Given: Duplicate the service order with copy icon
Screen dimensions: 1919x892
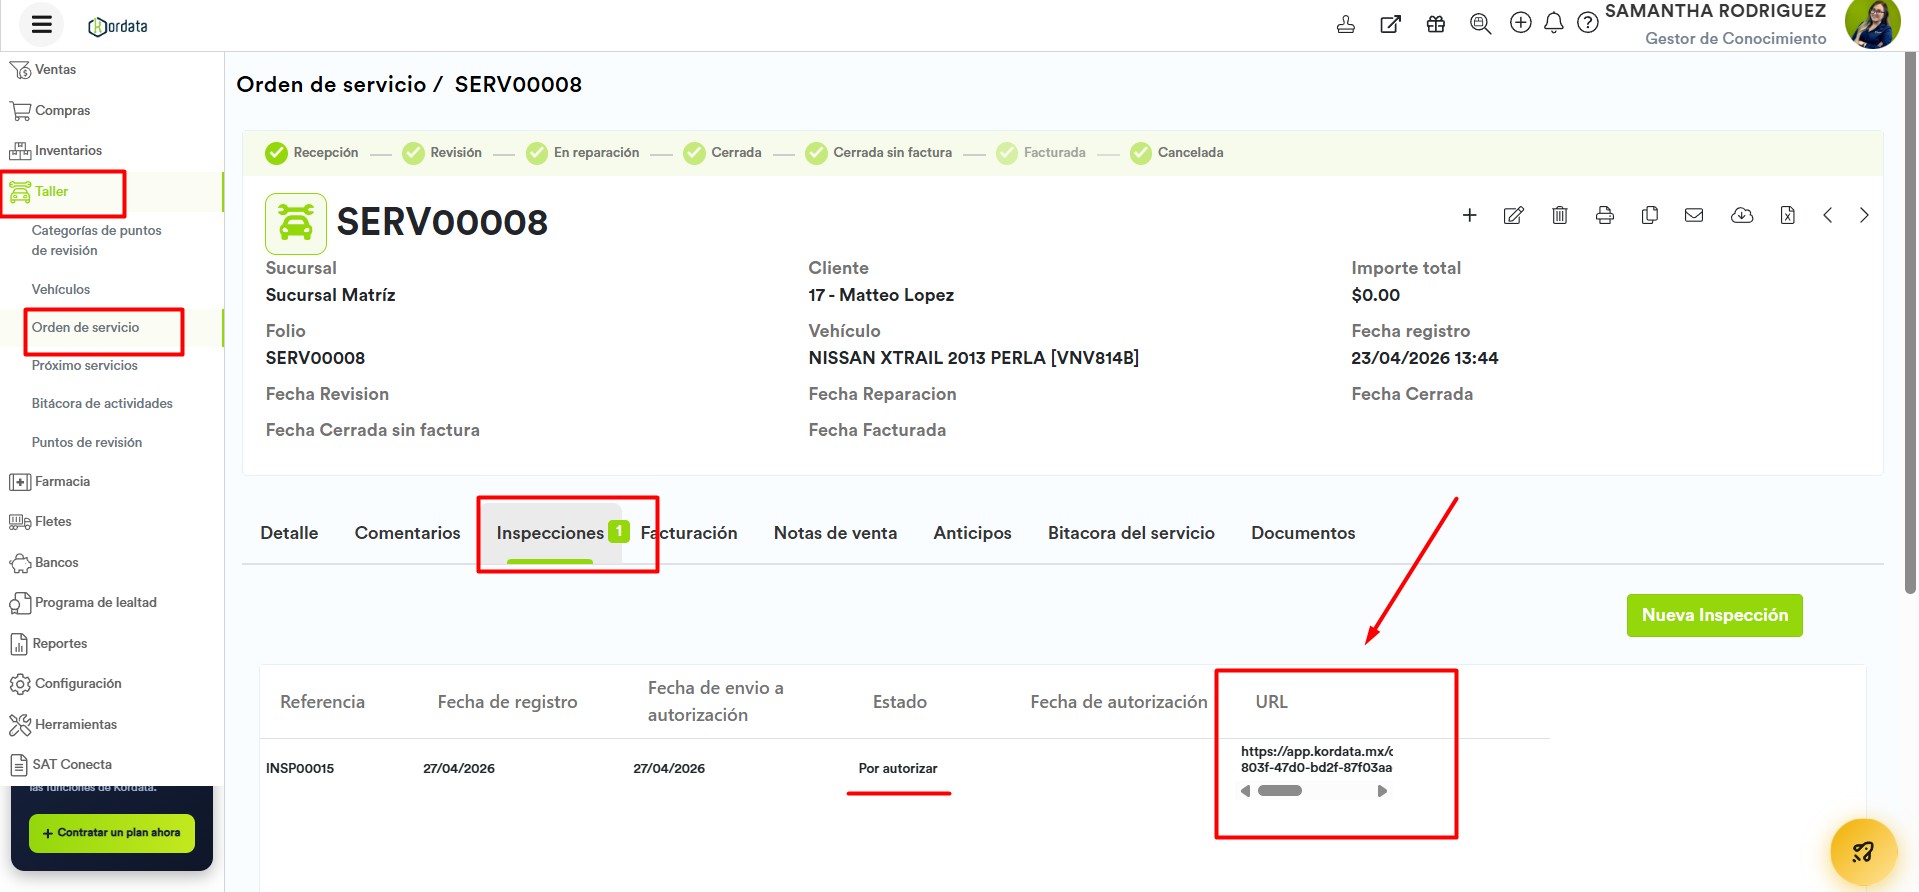Looking at the screenshot, I should coord(1650,215).
